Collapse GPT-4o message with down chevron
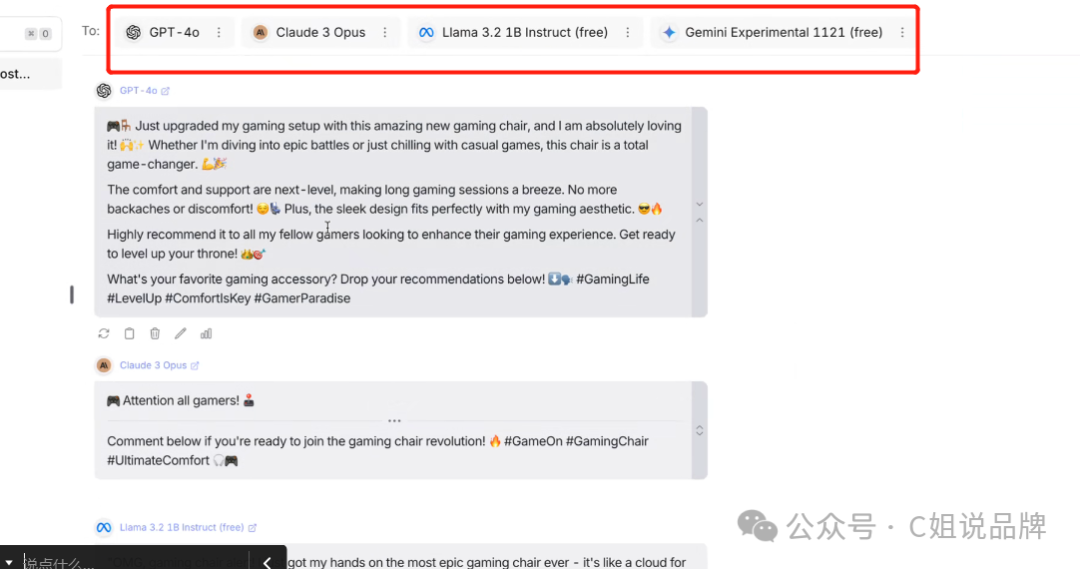This screenshot has width=1080, height=569. click(x=699, y=205)
